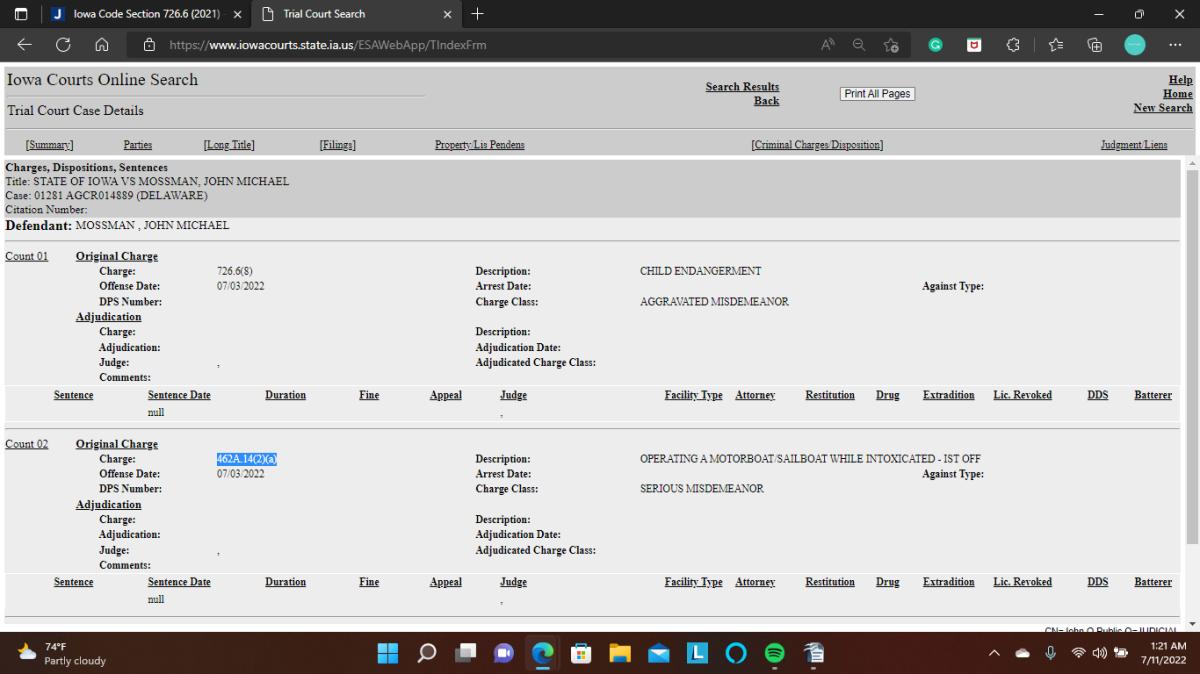Click the zoom out magnifier icon
1200x674 pixels.
[859, 45]
